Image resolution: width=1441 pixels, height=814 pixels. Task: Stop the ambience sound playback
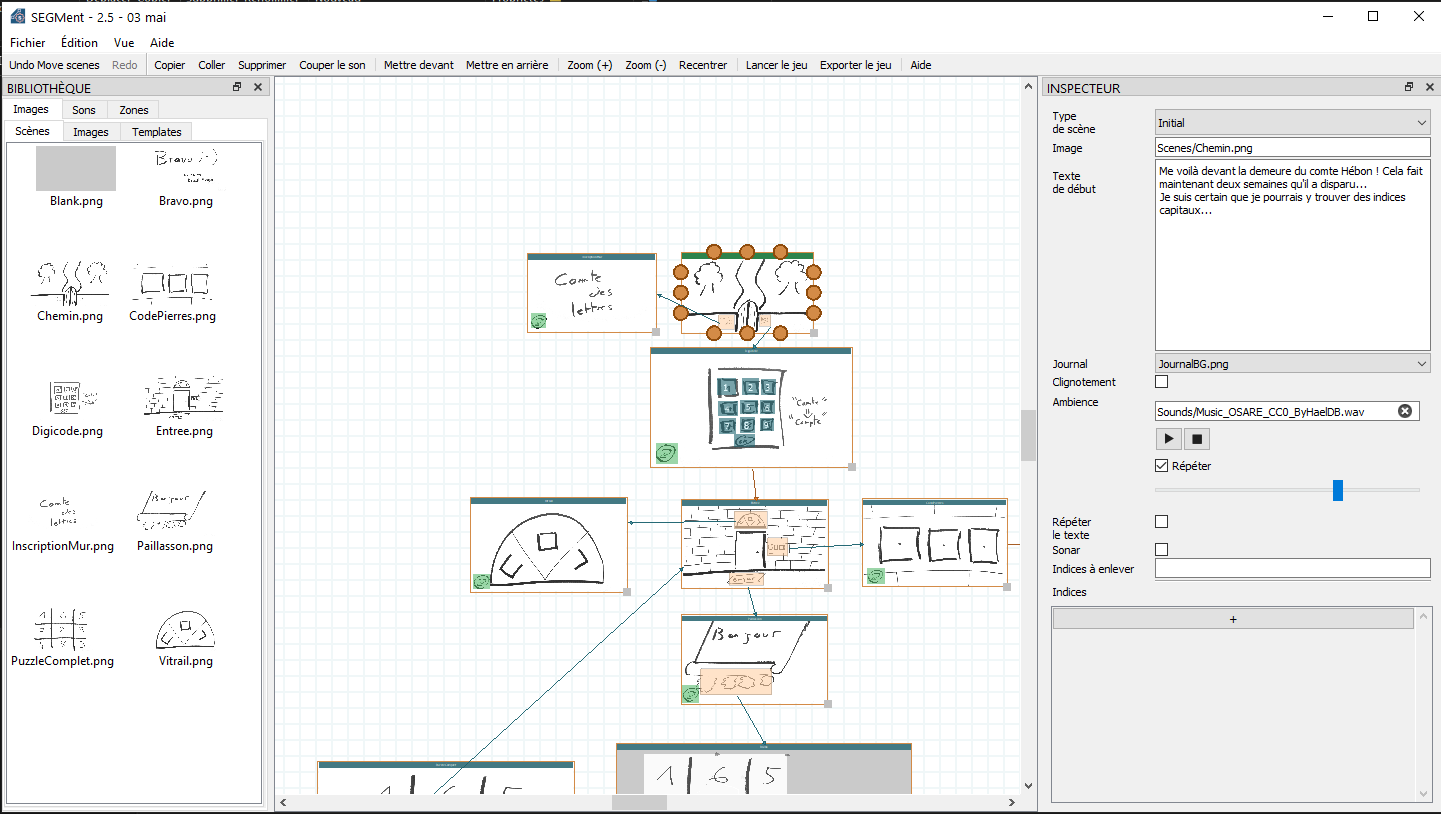coord(1197,438)
